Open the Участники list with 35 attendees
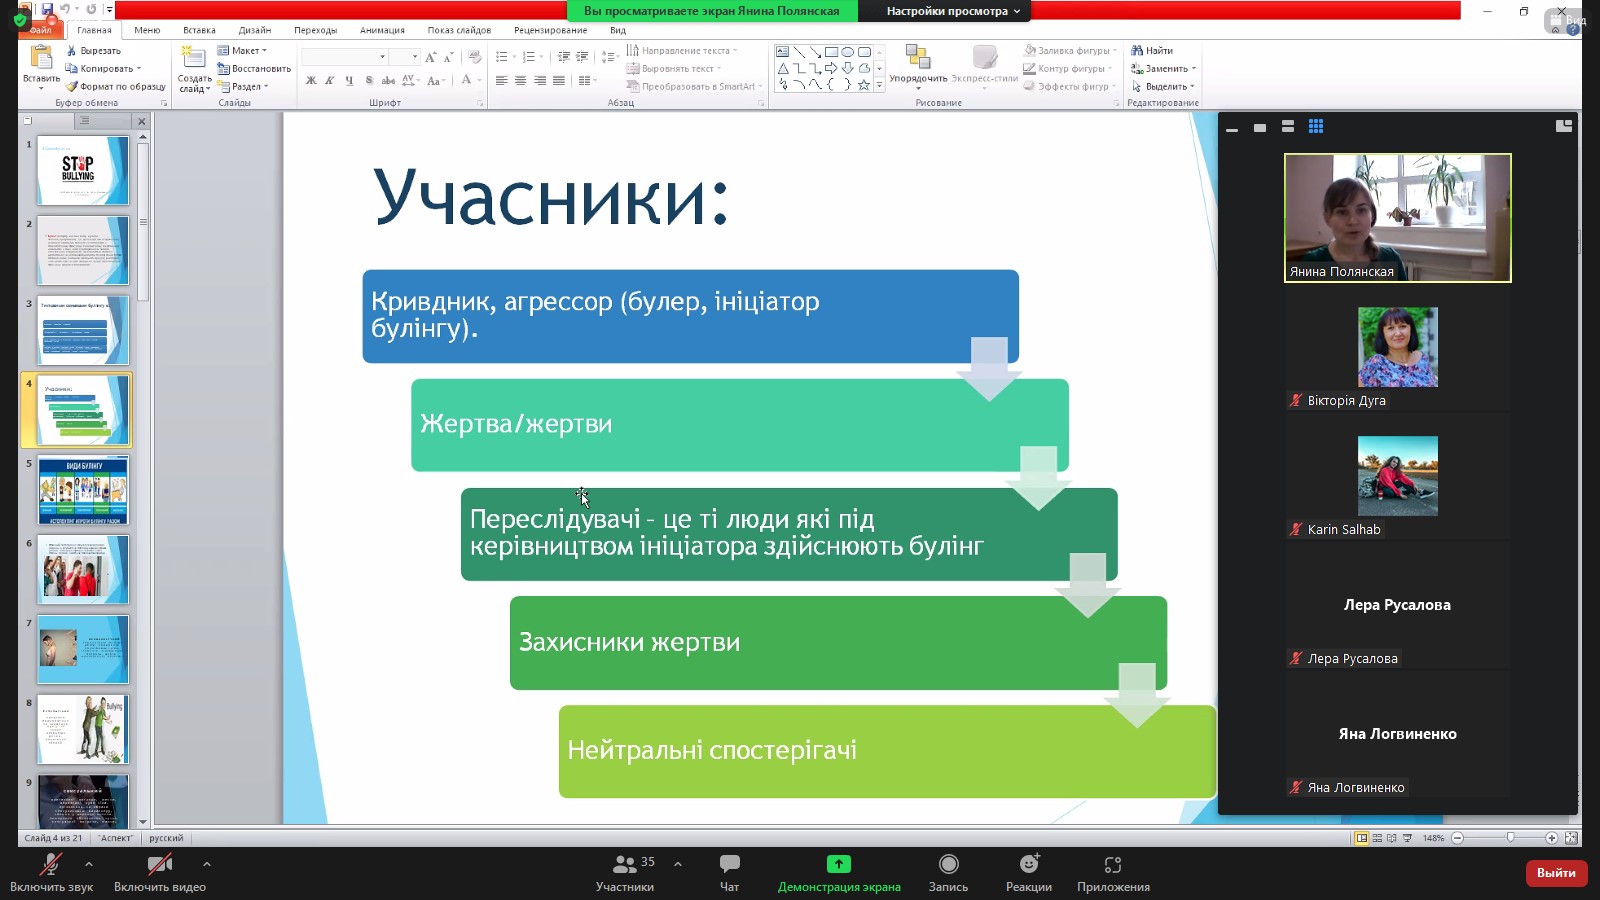 [626, 872]
